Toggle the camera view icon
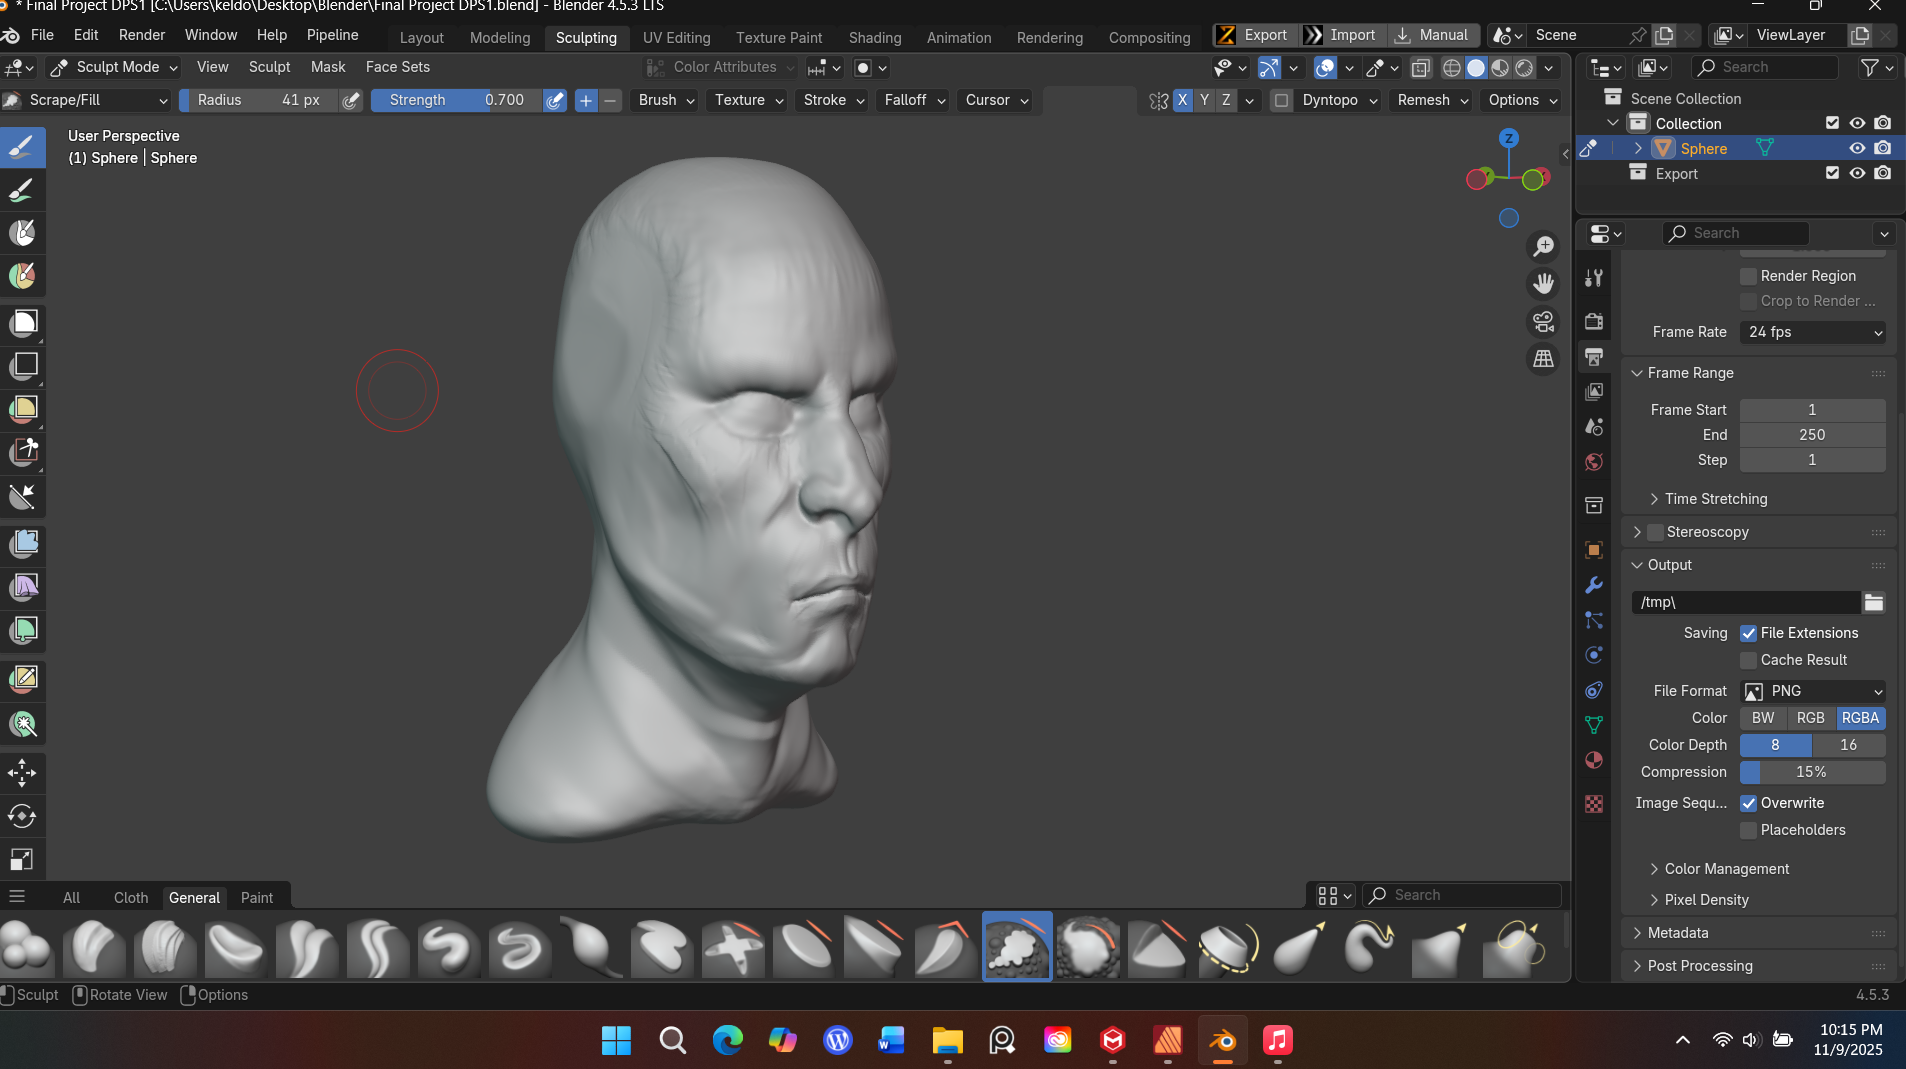 [x=1544, y=321]
